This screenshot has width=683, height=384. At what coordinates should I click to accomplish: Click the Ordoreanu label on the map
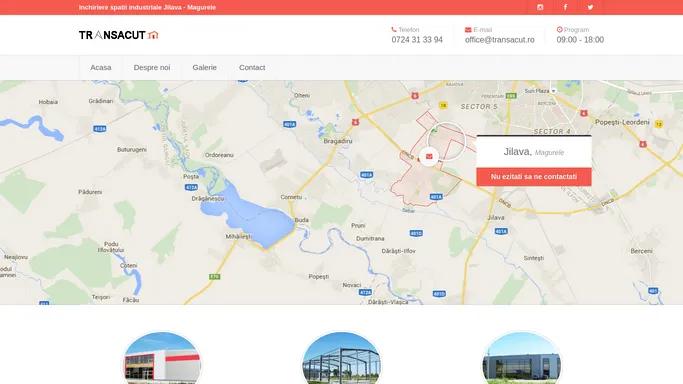pyautogui.click(x=219, y=155)
